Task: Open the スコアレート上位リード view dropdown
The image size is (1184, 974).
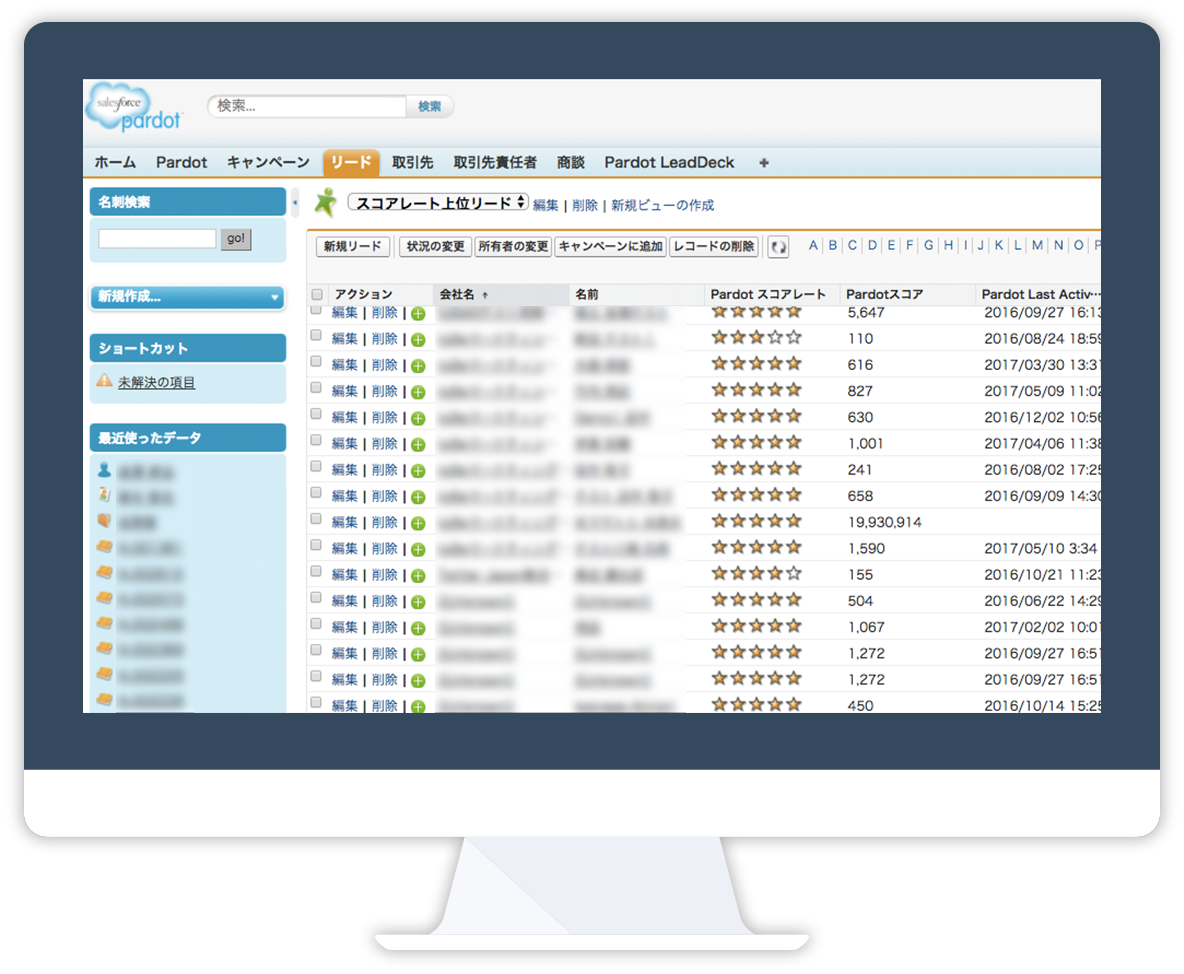Action: pyautogui.click(x=438, y=203)
